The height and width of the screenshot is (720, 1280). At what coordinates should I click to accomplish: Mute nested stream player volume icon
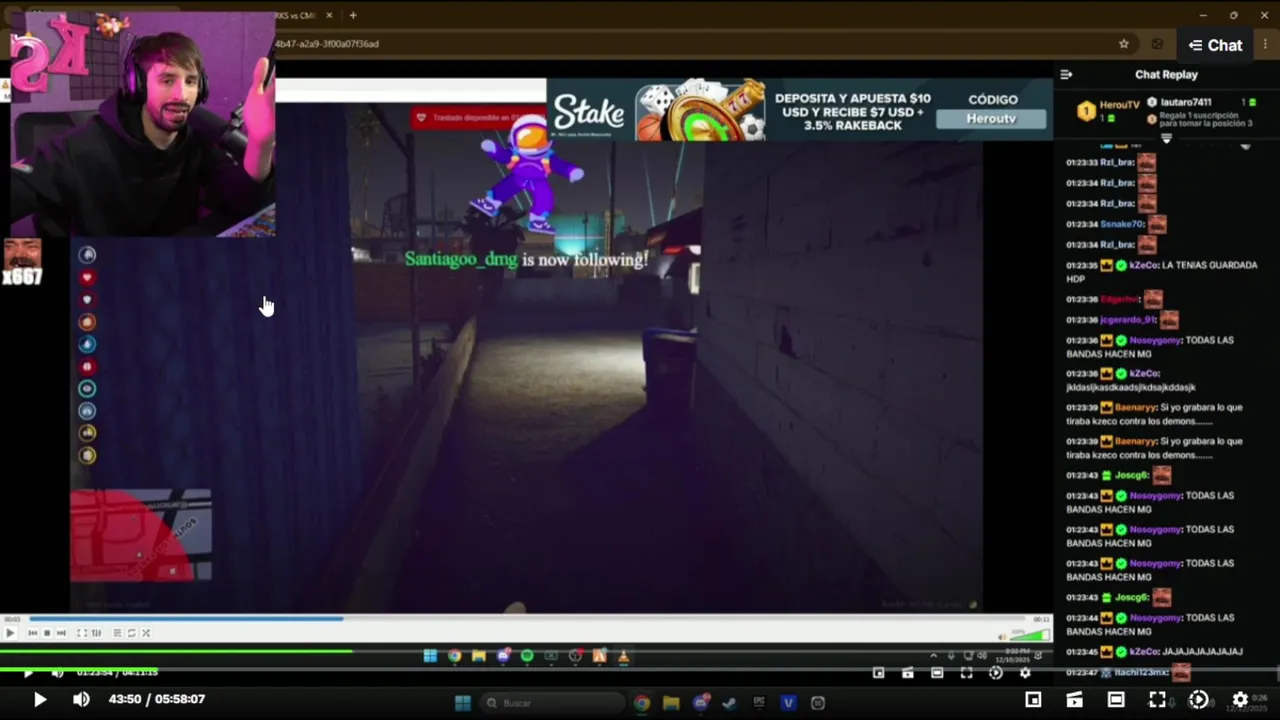pos(57,673)
